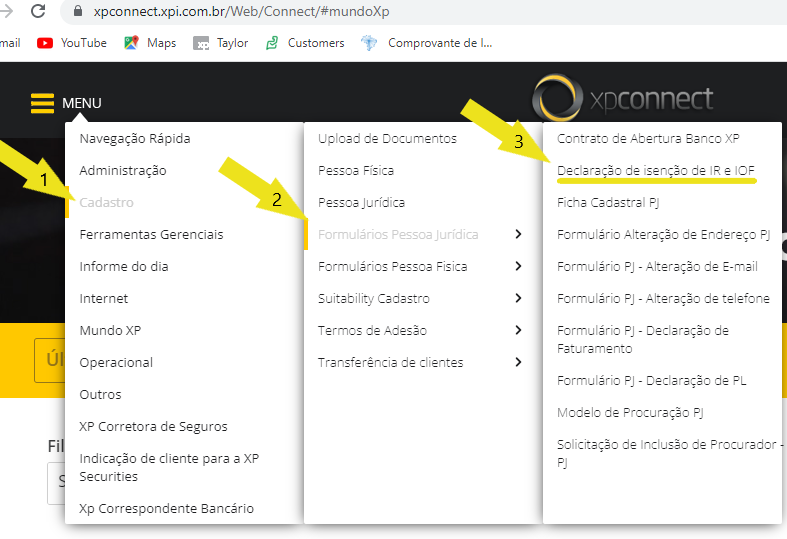
Task: Select Informe do dia menu item
Action: (x=123, y=266)
